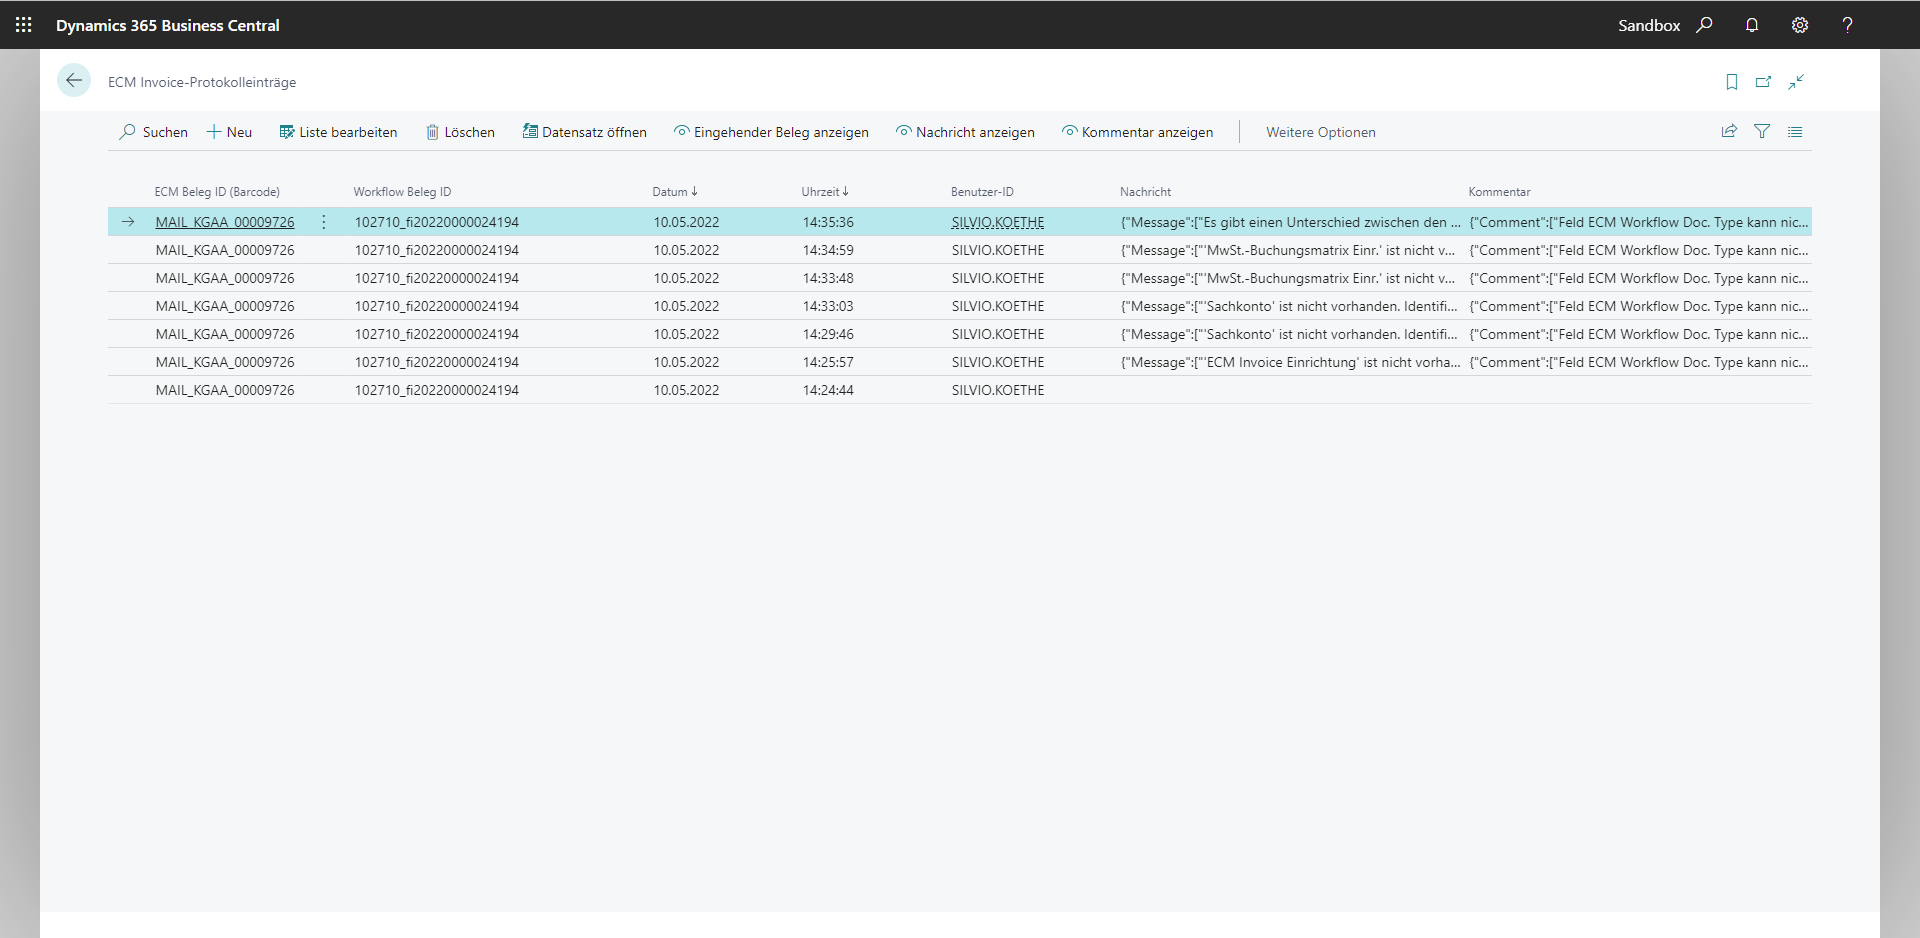Open the notifications bell

tap(1752, 25)
